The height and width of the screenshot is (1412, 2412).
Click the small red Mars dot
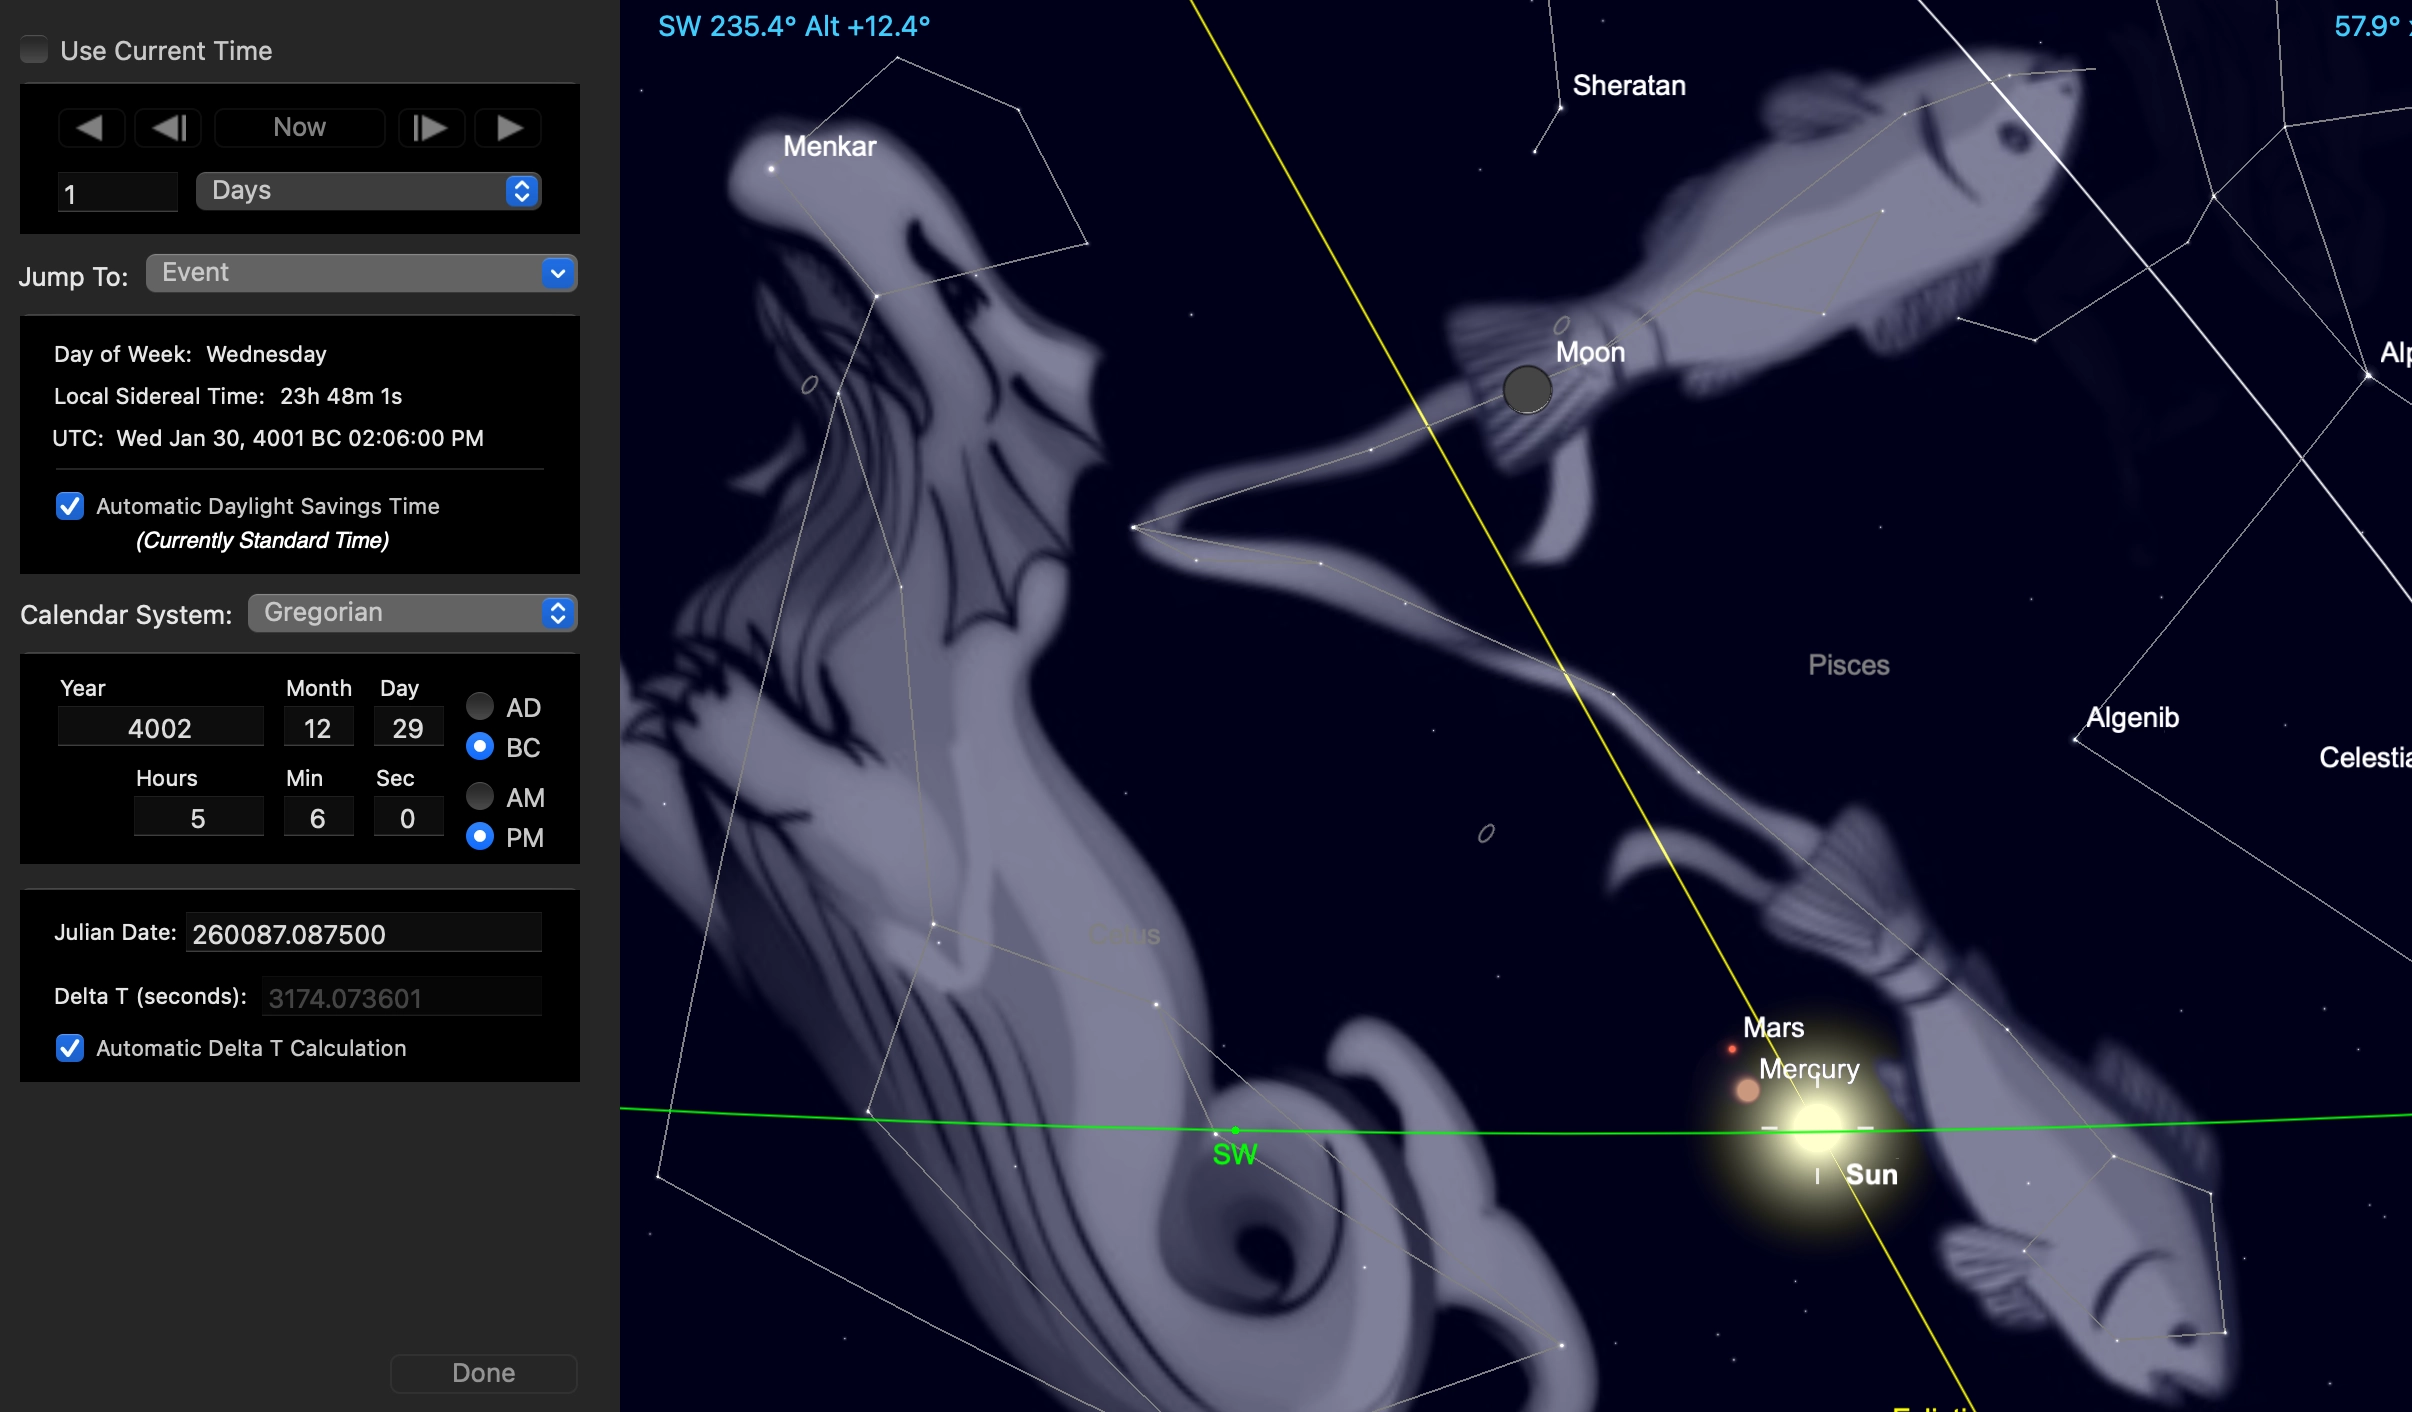(1732, 1049)
